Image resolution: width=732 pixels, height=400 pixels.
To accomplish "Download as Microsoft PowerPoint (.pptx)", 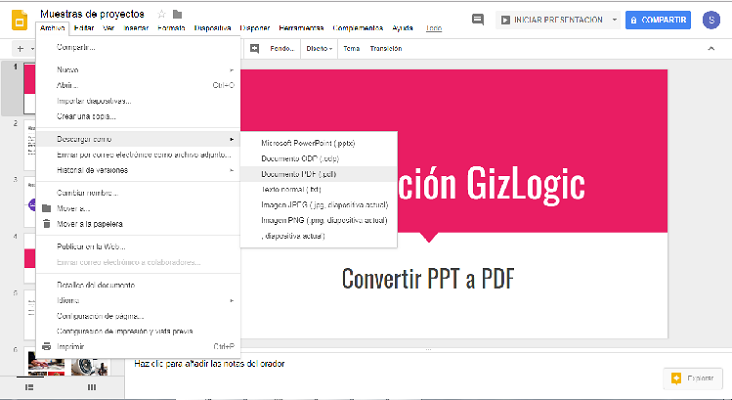I will [x=319, y=143].
